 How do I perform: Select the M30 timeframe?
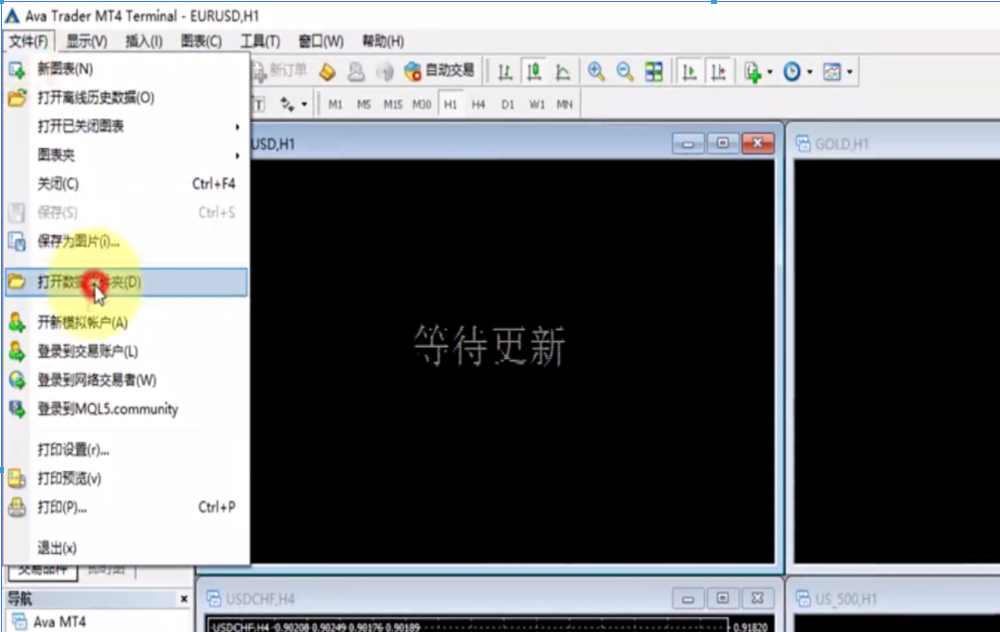coord(422,104)
